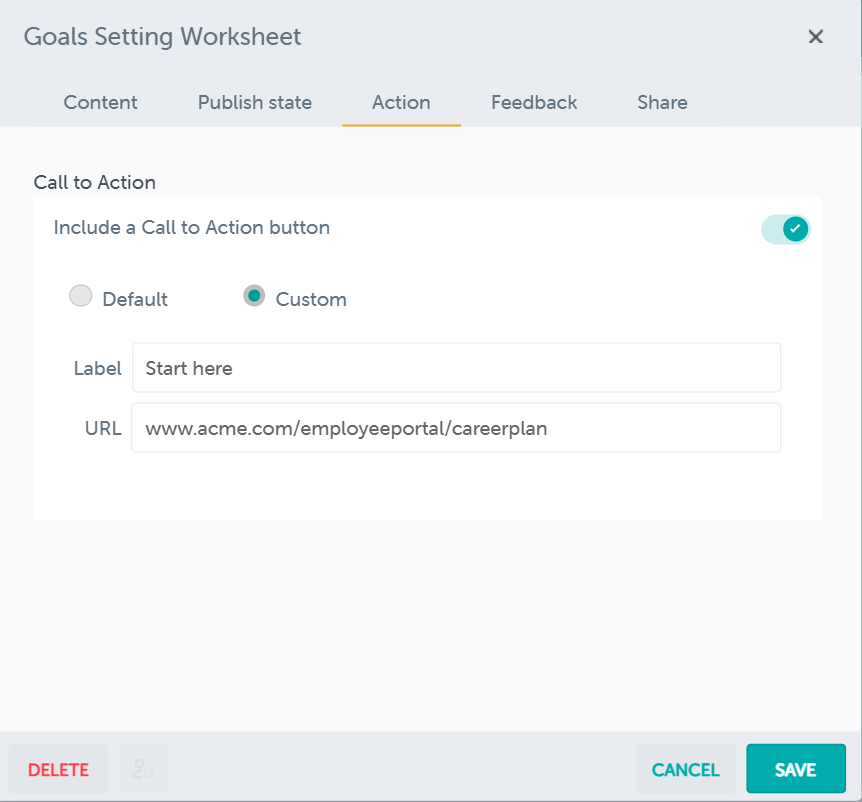The image size is (862, 802).
Task: Click the 'URL' field caption
Action: pyautogui.click(x=103, y=428)
